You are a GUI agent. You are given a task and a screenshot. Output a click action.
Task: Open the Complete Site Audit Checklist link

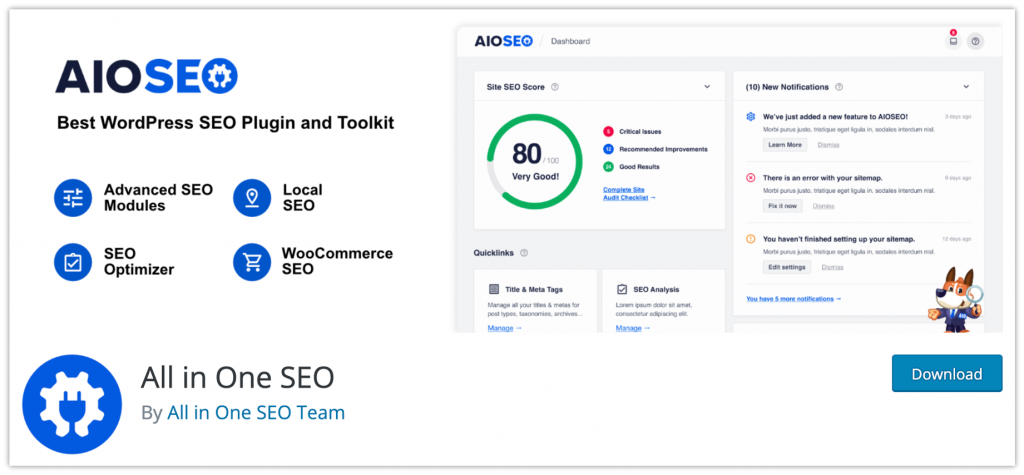click(629, 193)
